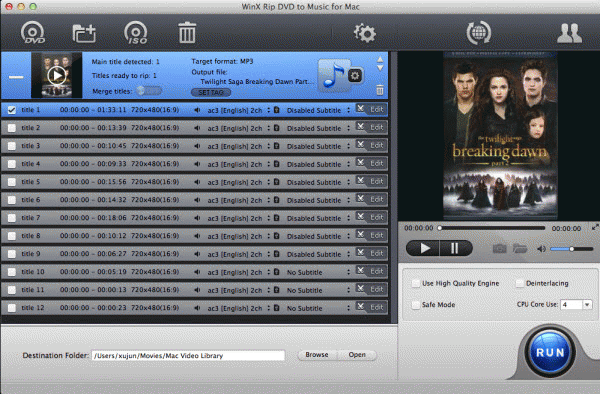Image resolution: width=600 pixels, height=394 pixels.
Task: Click the preview playback progress bar
Action: coord(492,228)
